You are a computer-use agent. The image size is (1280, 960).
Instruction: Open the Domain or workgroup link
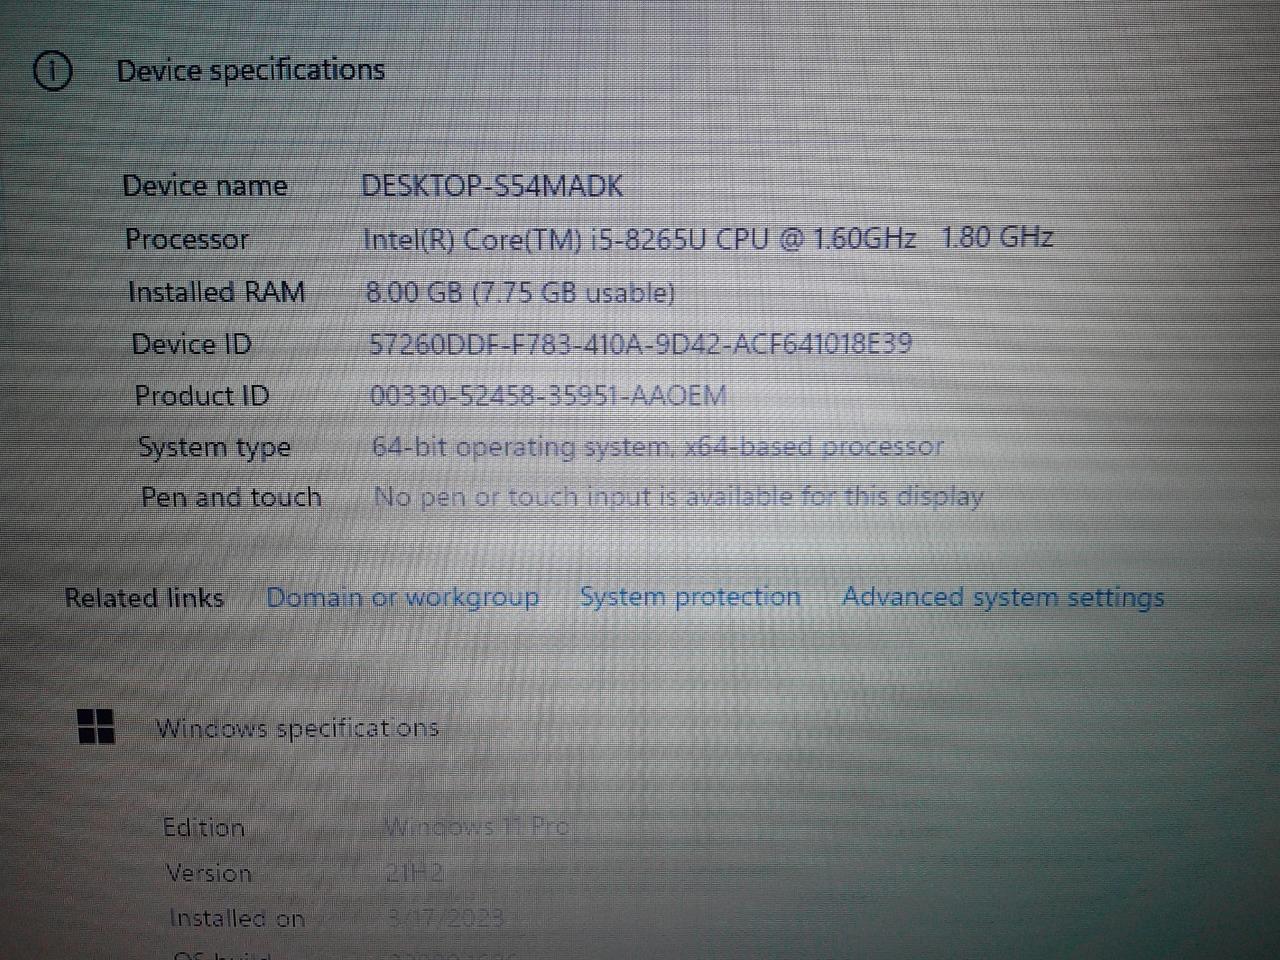402,598
